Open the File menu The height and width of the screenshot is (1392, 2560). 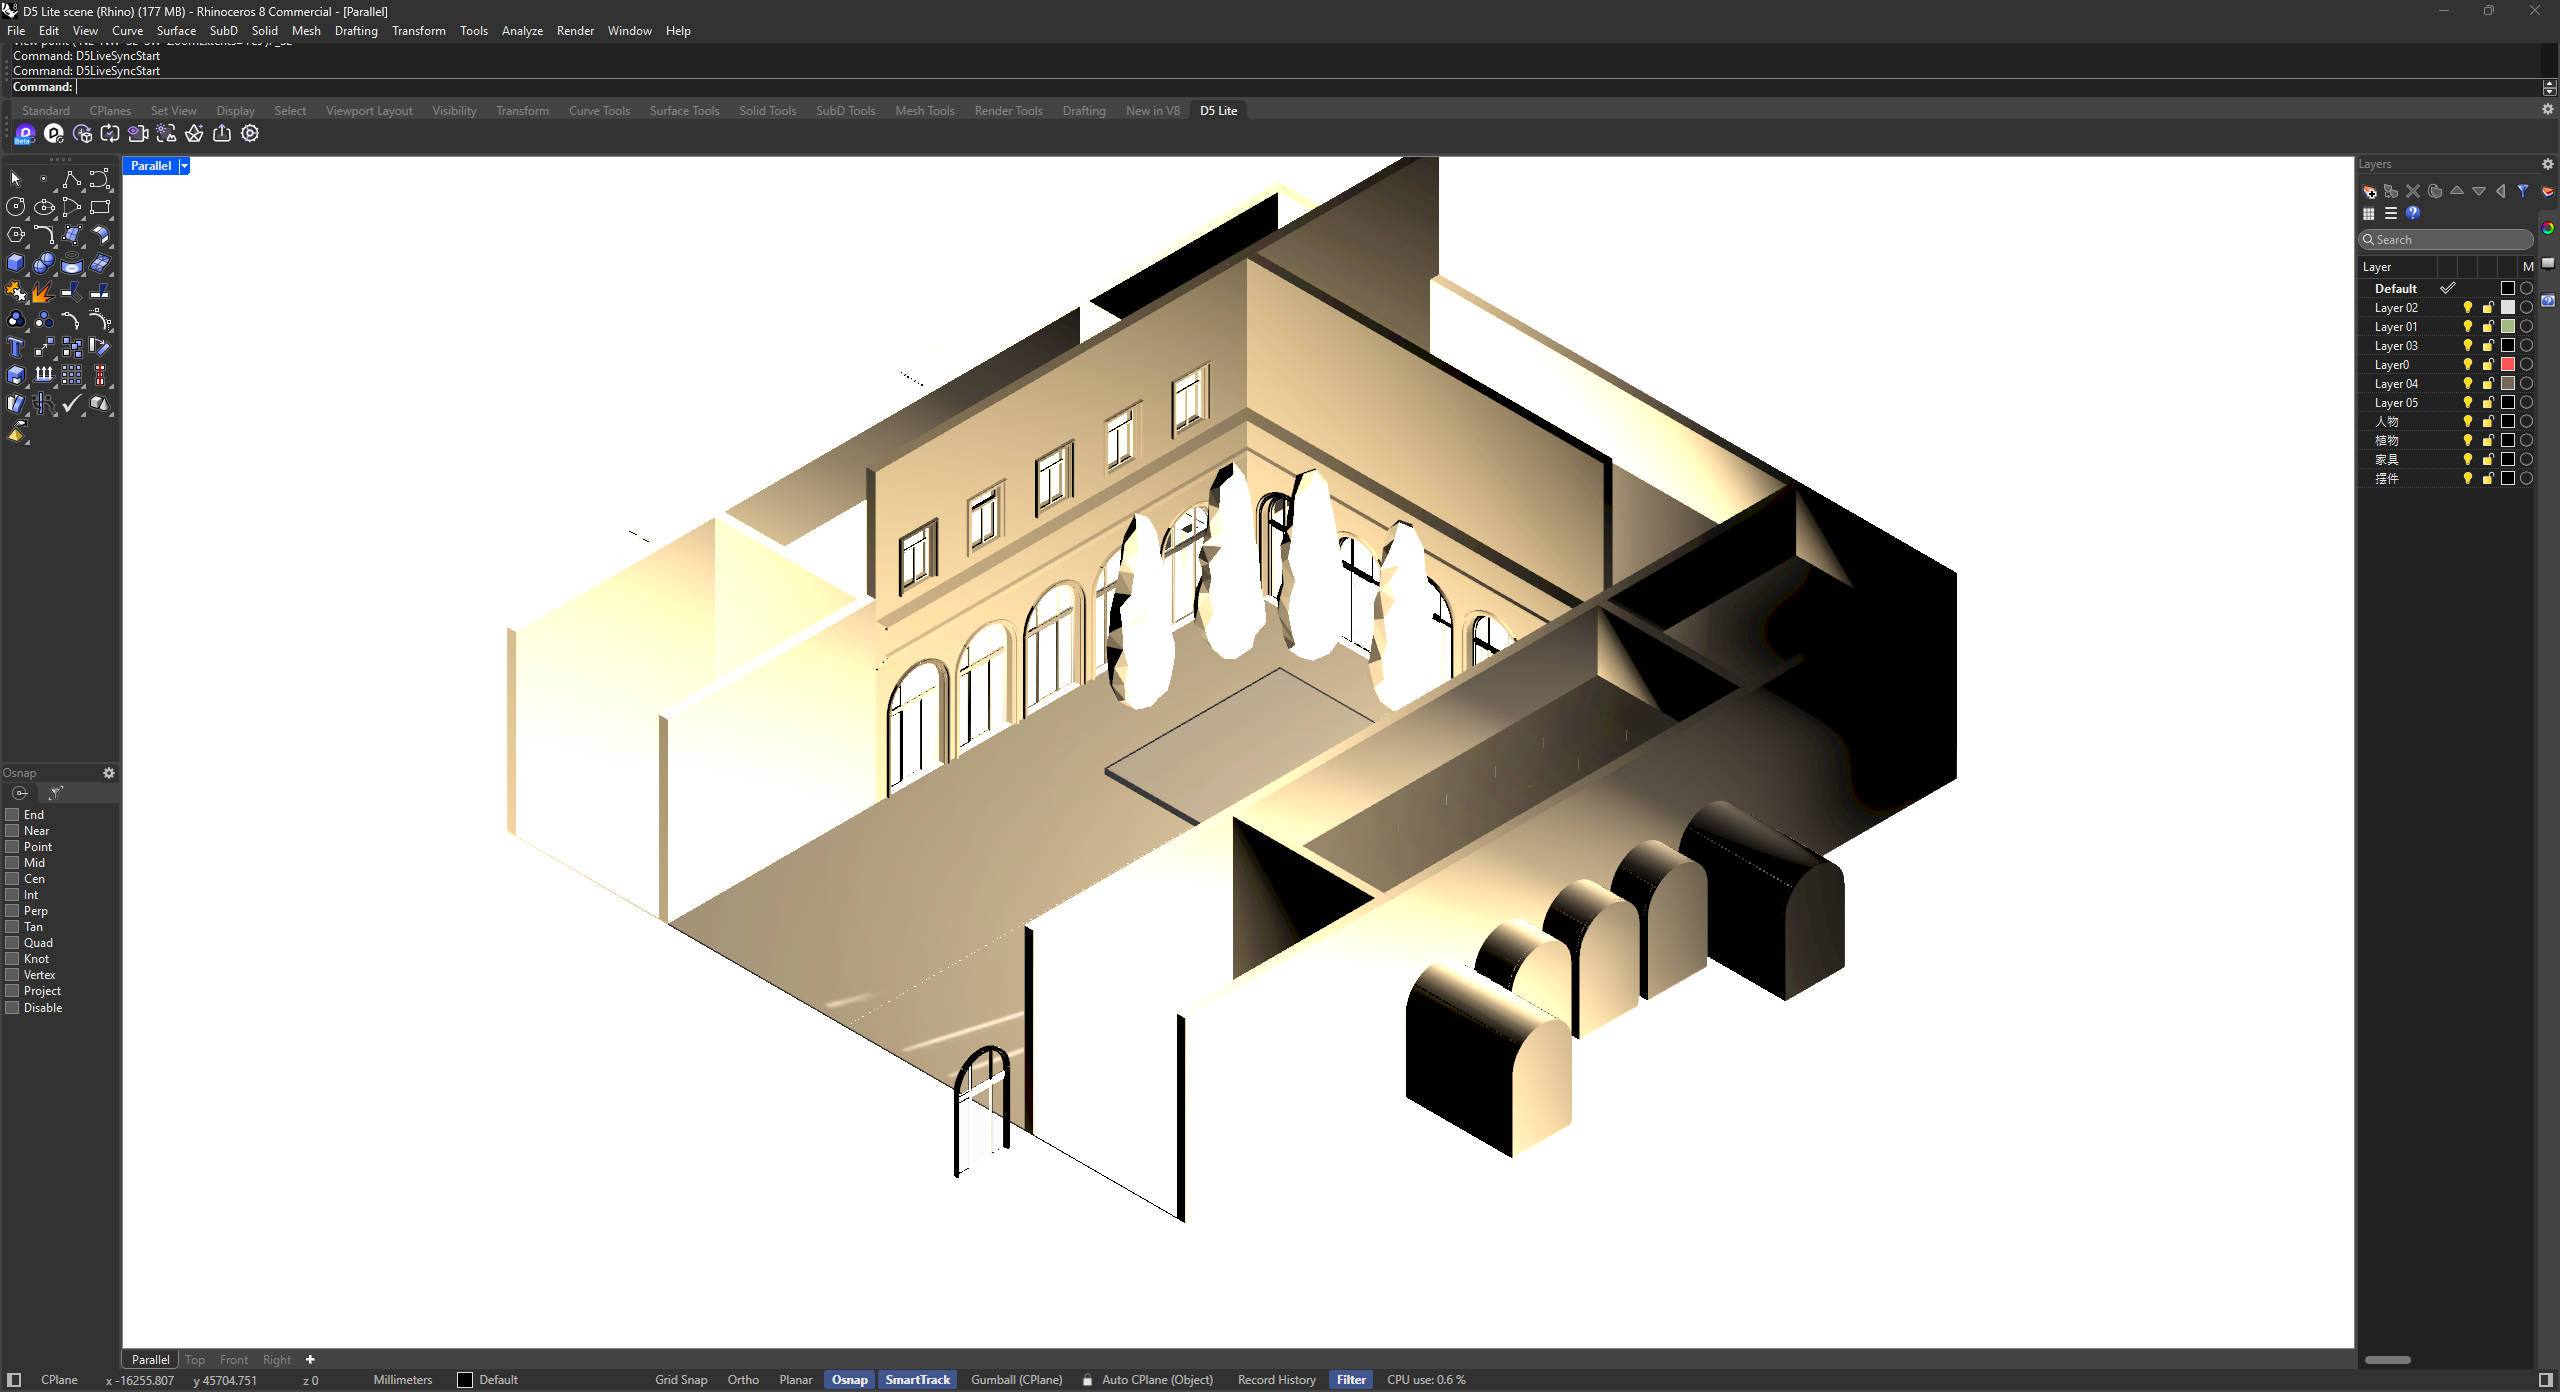16,31
